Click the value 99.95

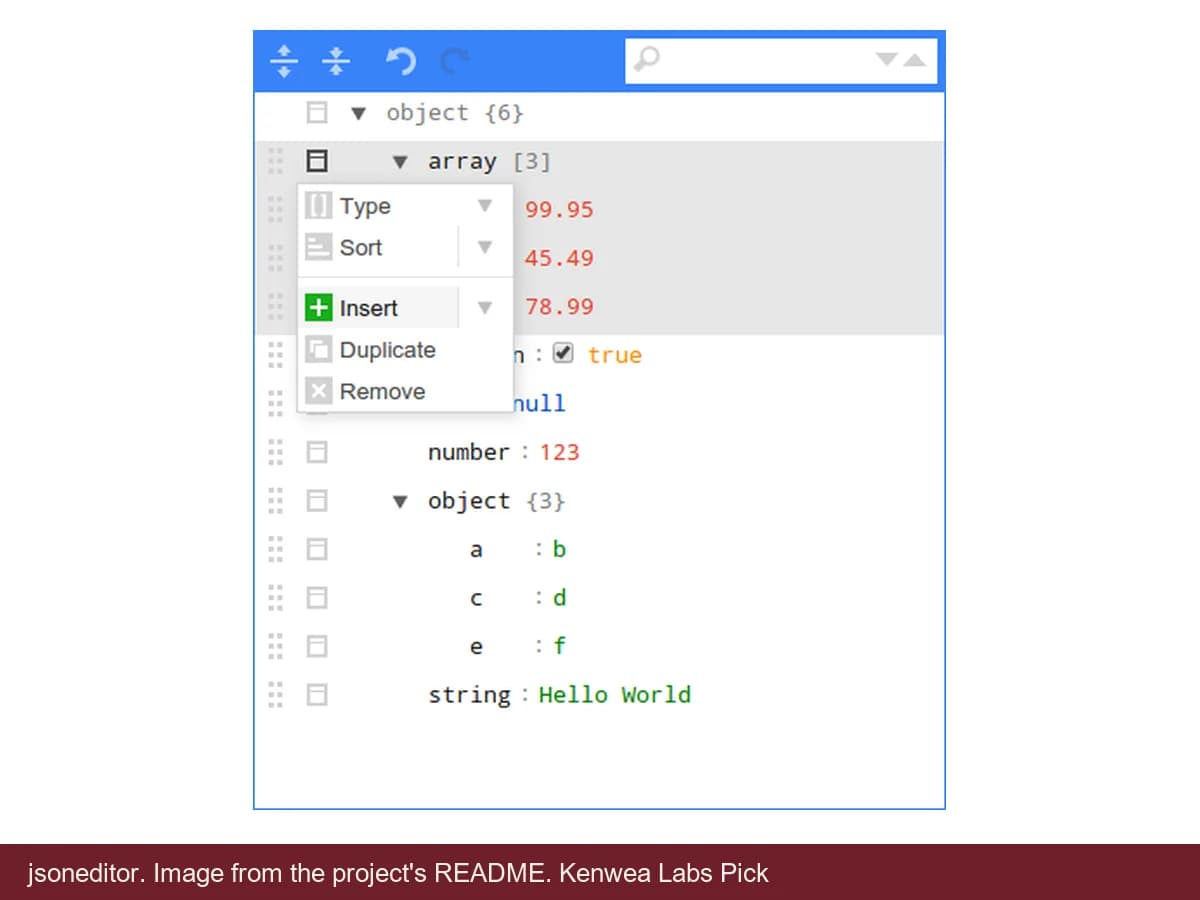[559, 209]
